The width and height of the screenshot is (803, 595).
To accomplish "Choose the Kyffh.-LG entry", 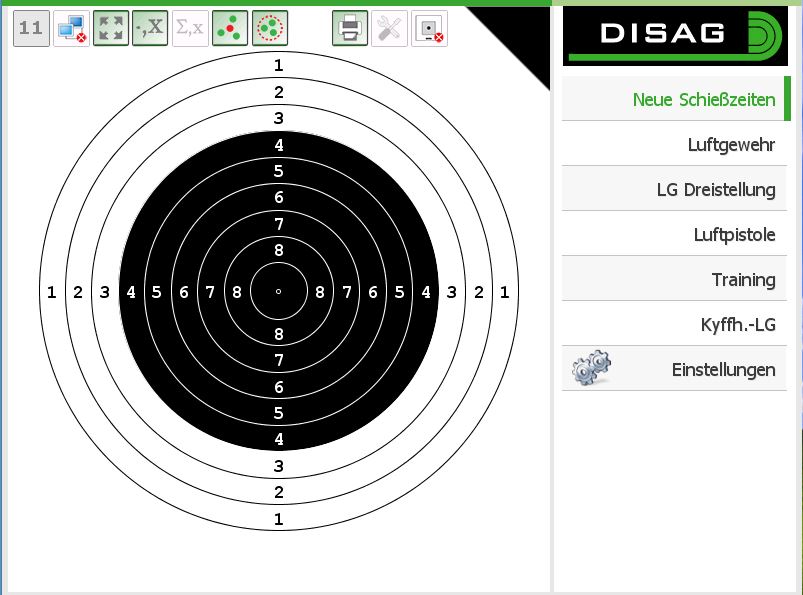I will point(738,324).
